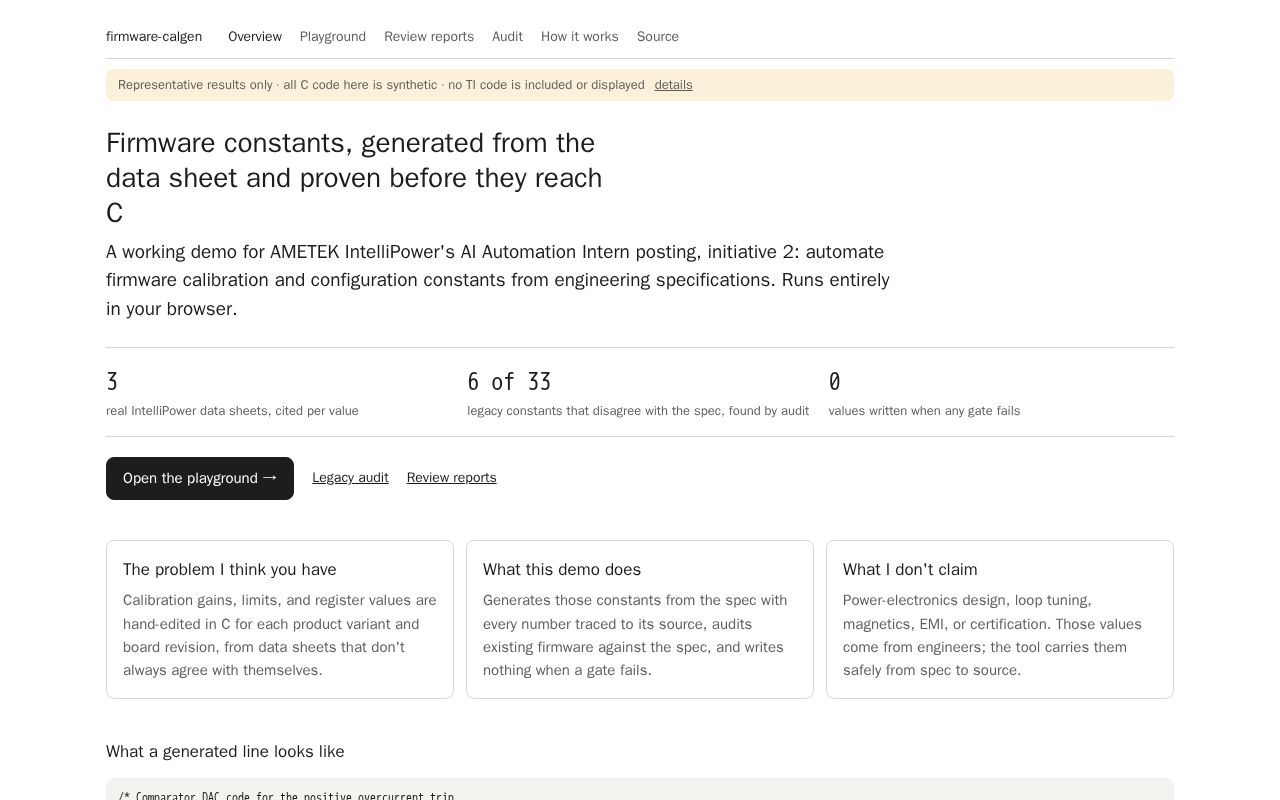
Task: Click the 'What this demo does' card title
Action: point(562,570)
